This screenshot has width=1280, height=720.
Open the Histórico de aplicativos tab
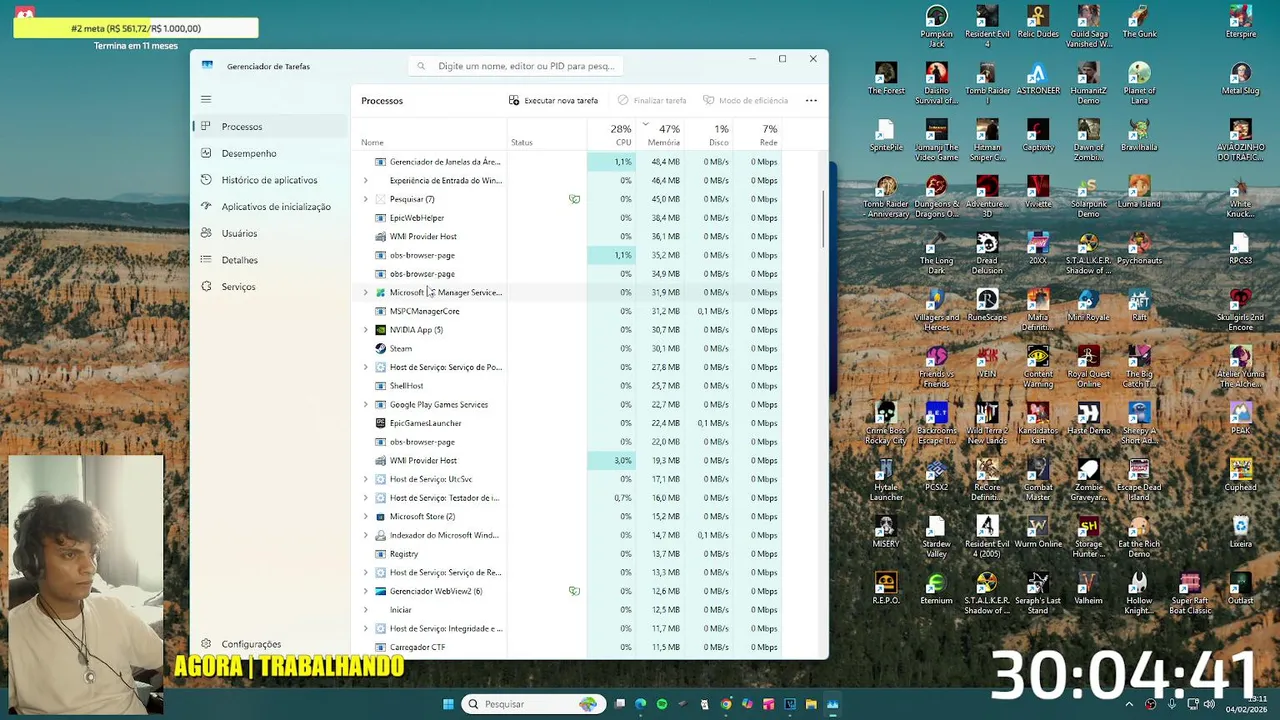pyautogui.click(x=269, y=180)
